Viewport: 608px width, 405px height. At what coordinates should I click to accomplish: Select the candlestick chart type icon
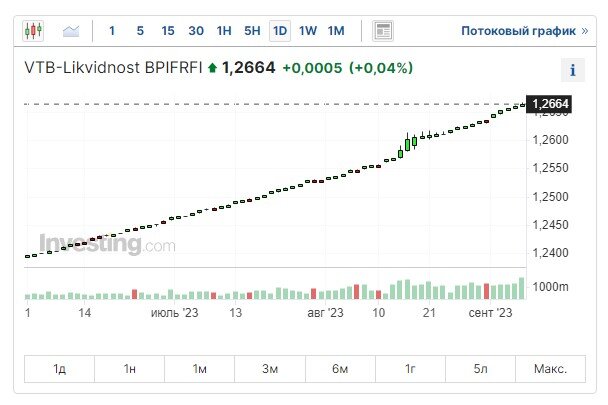pyautogui.click(x=33, y=30)
